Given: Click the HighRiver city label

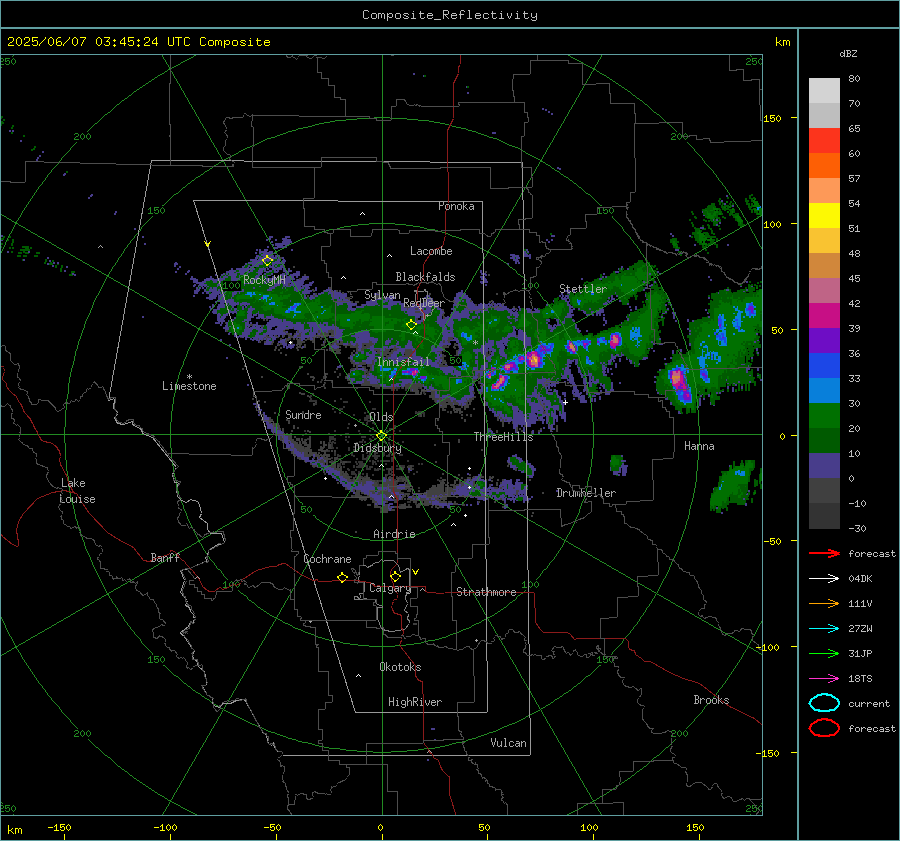Looking at the screenshot, I should coord(415,702).
